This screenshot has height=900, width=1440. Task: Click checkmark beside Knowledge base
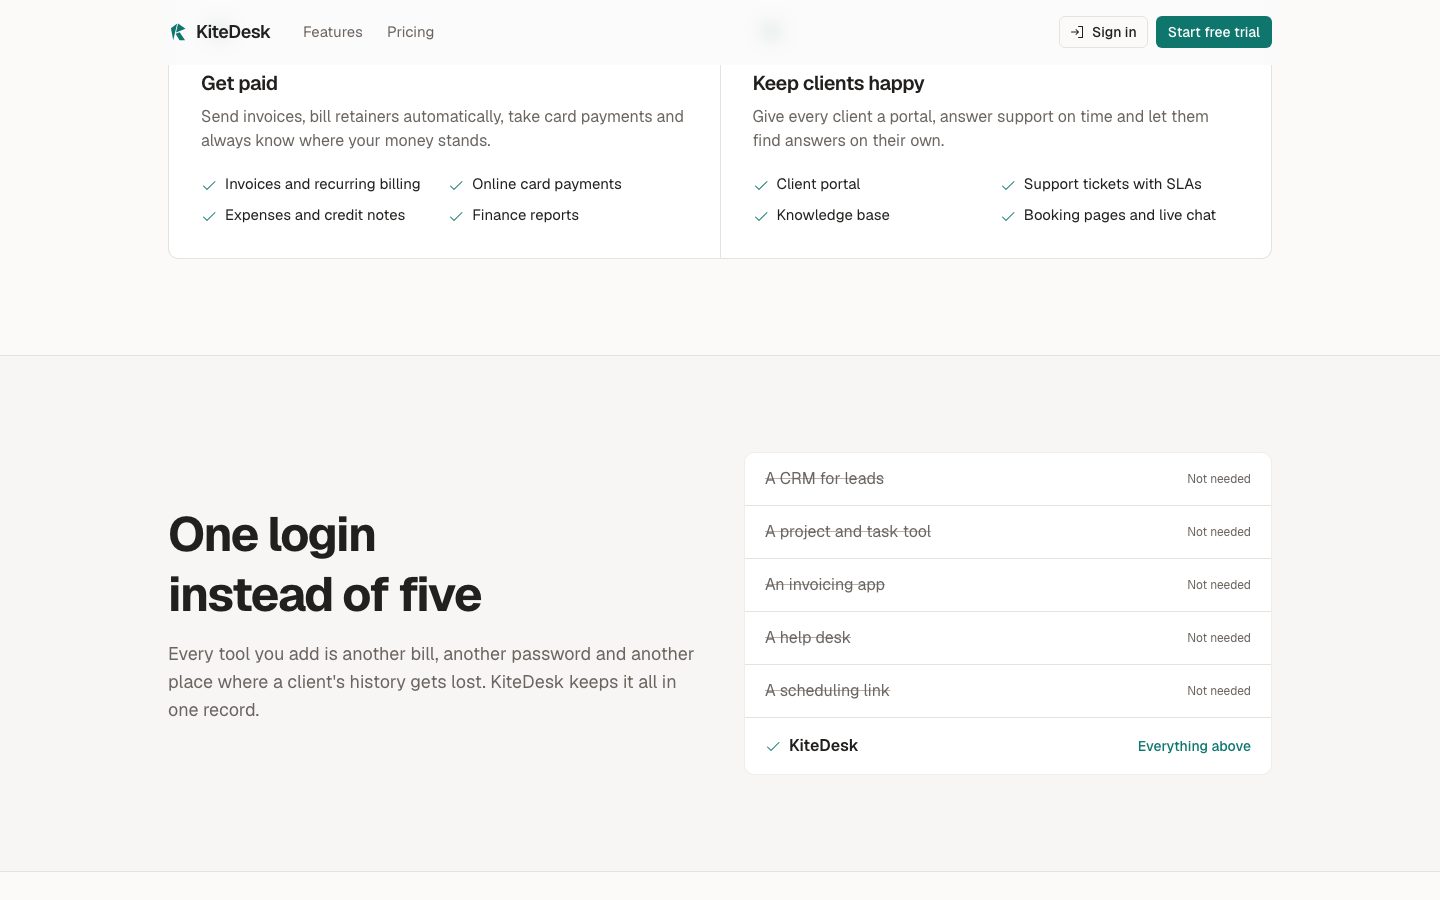pos(761,216)
